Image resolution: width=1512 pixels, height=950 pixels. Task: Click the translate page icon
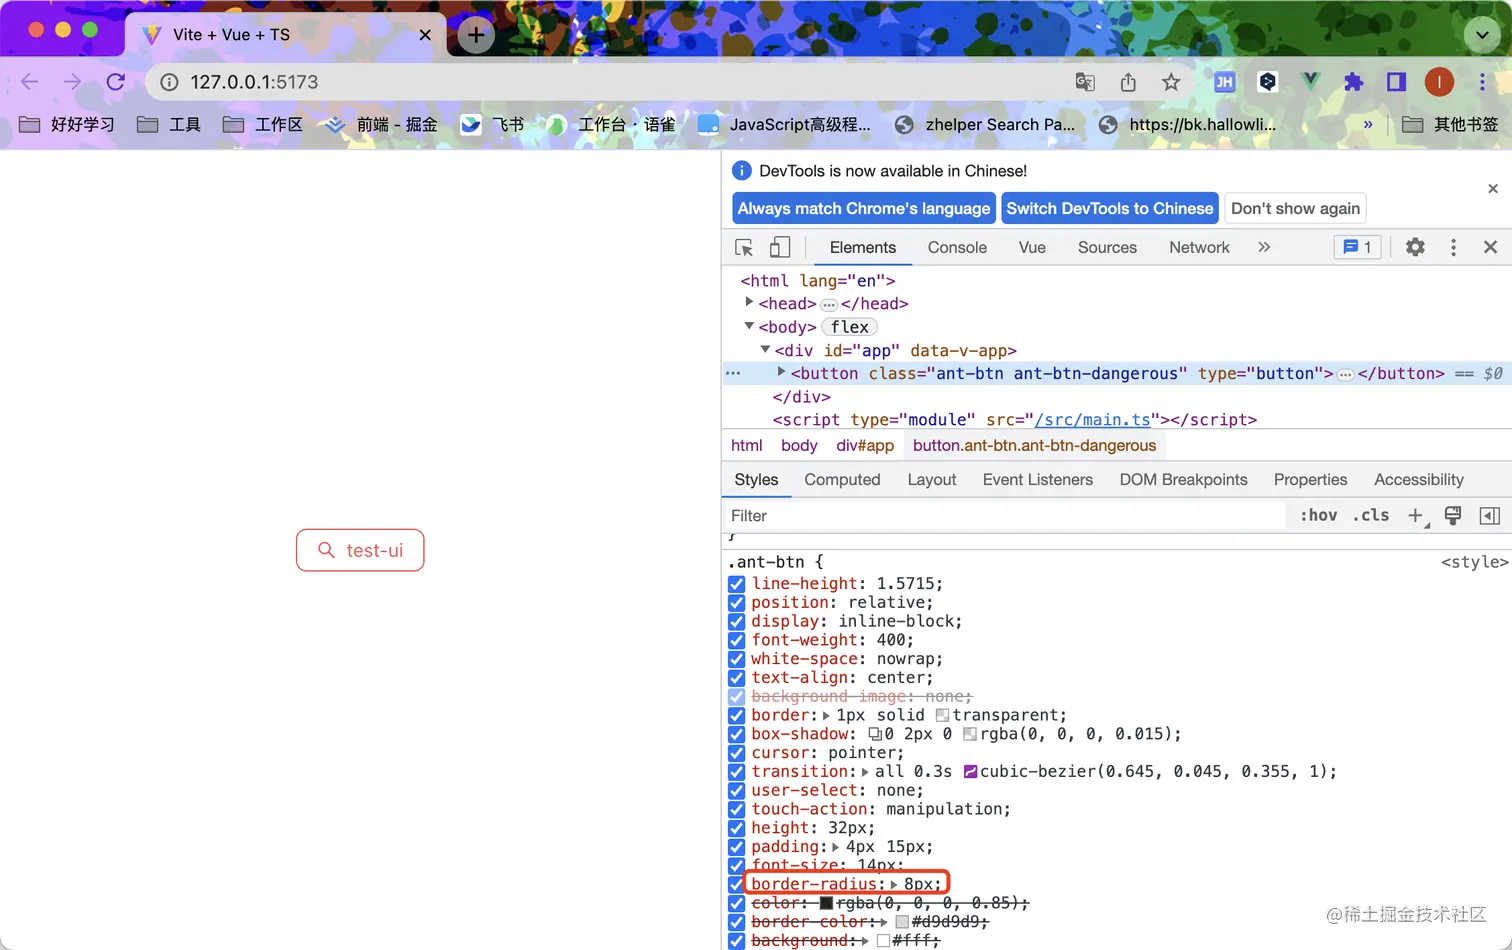(x=1085, y=82)
